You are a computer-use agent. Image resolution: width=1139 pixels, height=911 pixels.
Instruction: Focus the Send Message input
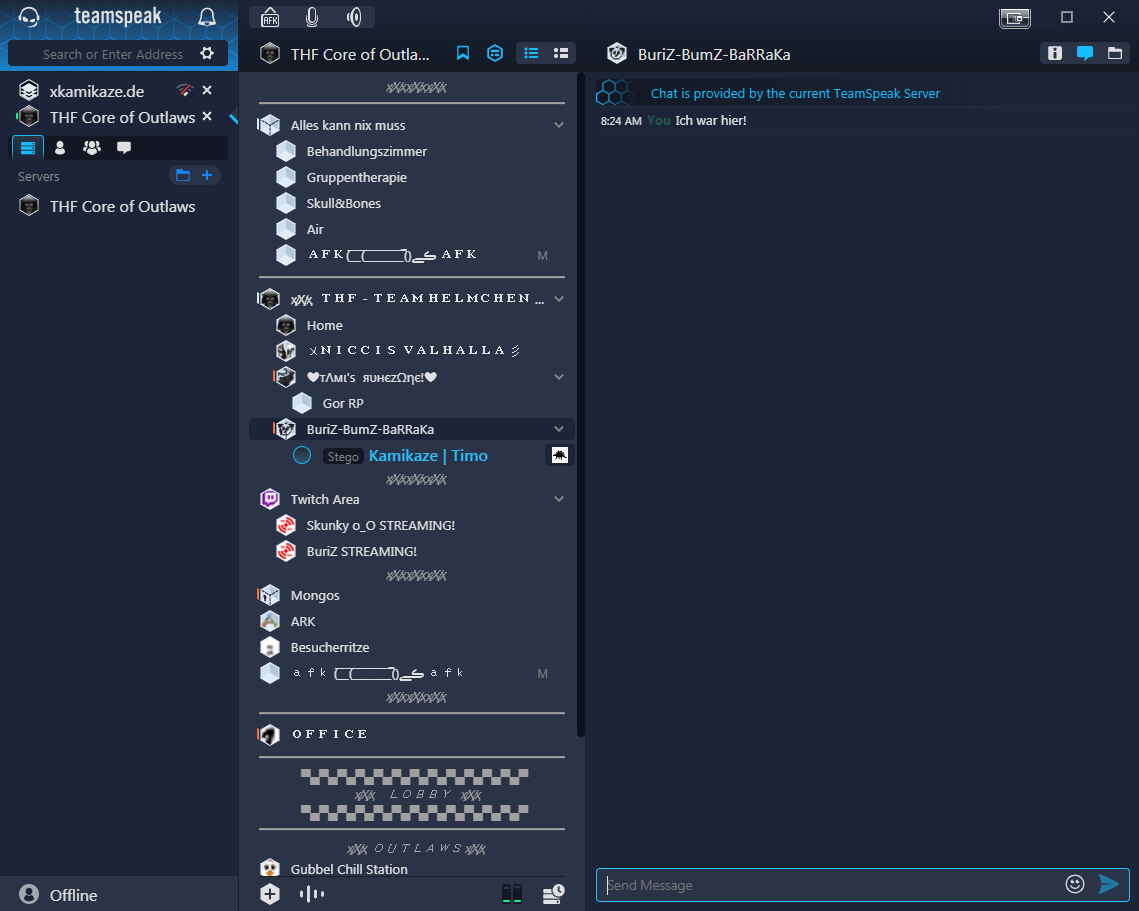point(830,885)
